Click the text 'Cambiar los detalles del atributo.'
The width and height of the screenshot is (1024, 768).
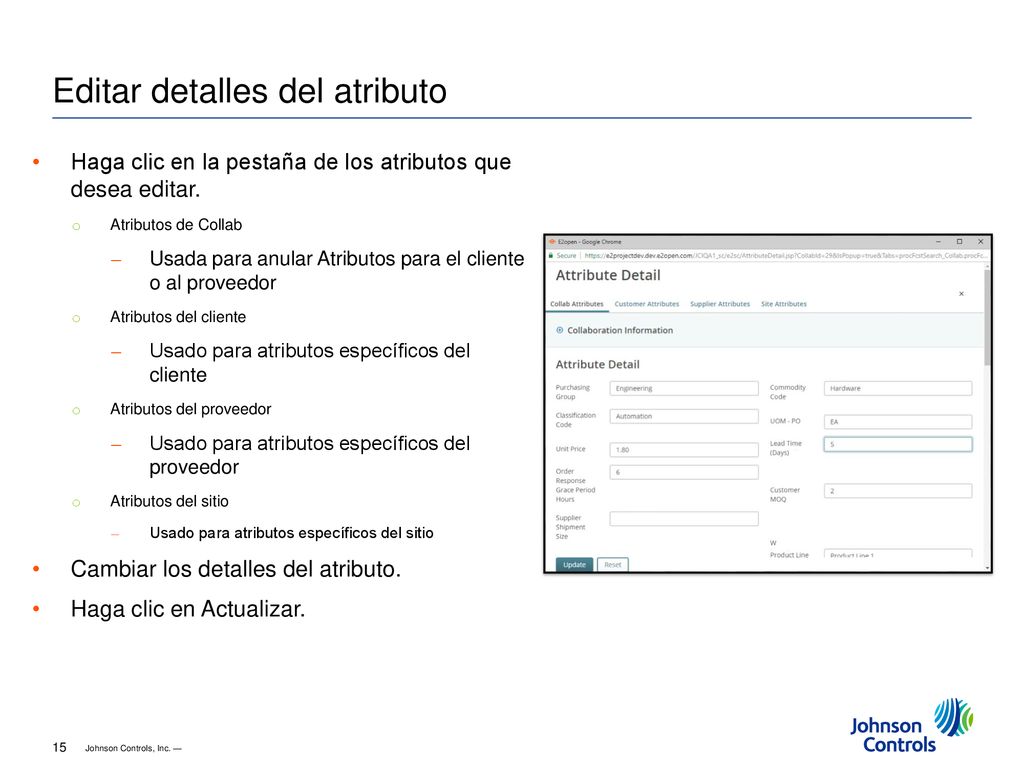point(236,569)
